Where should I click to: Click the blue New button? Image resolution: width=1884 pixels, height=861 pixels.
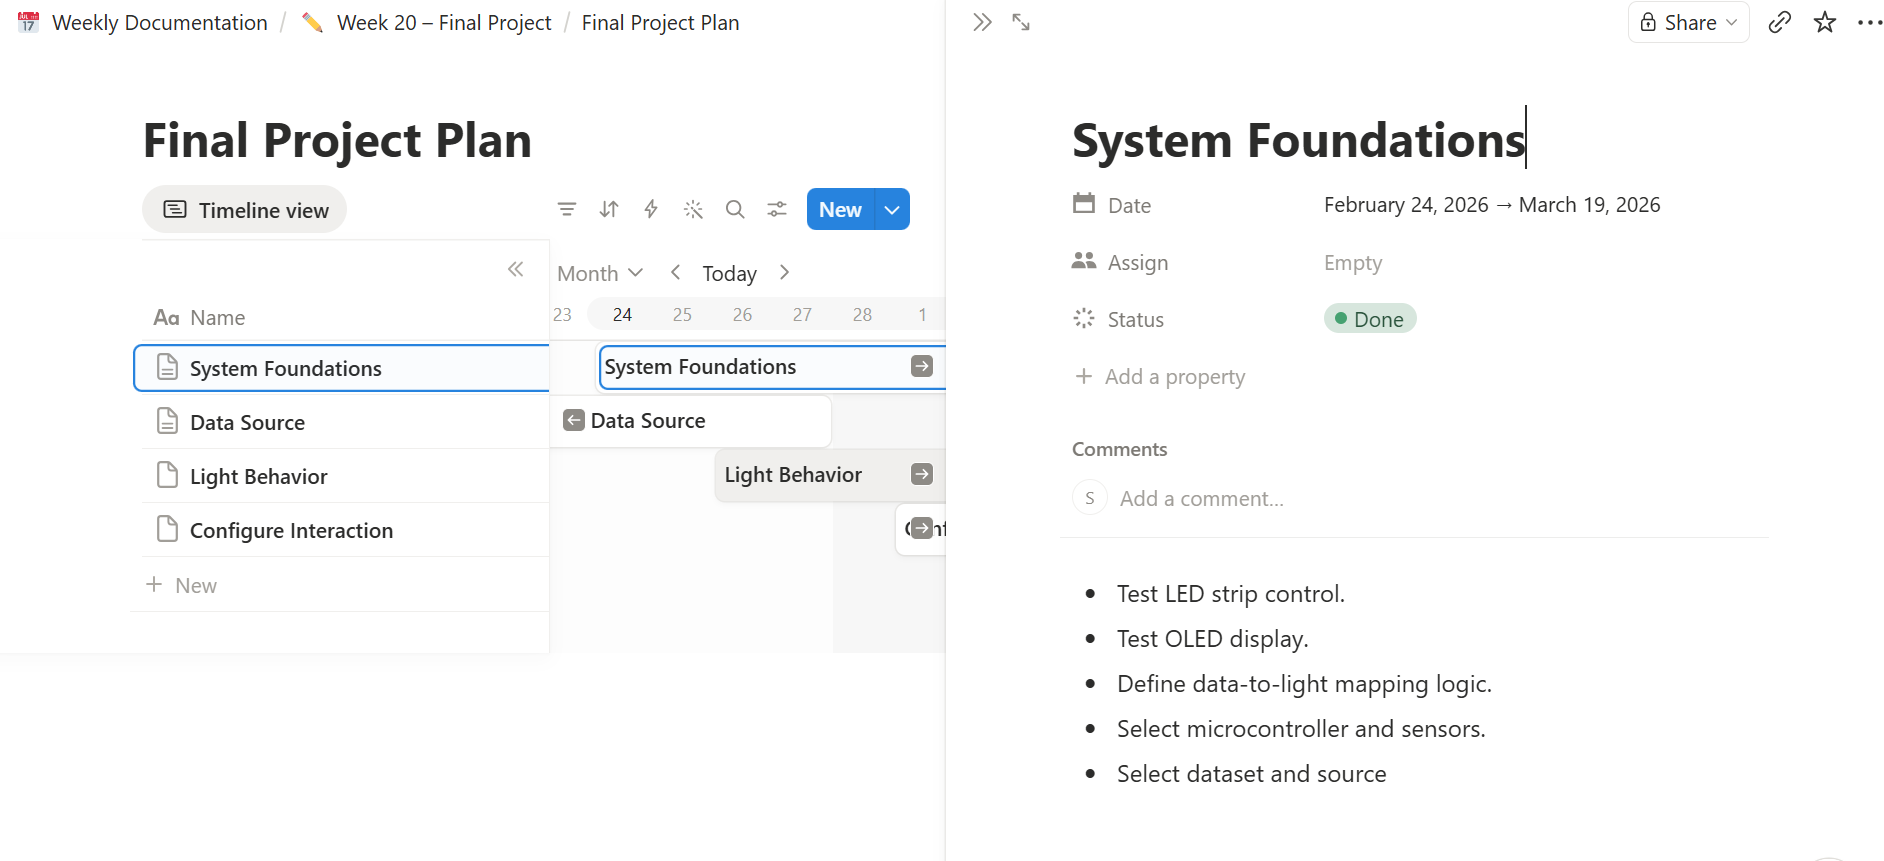[x=840, y=209]
